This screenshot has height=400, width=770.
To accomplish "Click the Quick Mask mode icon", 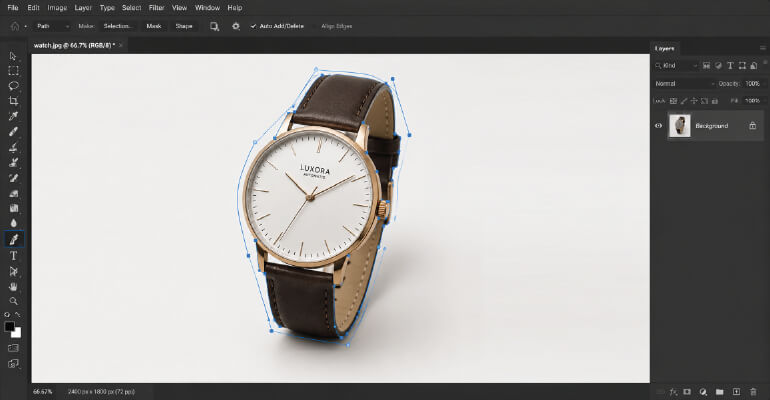I will pyautogui.click(x=13, y=348).
